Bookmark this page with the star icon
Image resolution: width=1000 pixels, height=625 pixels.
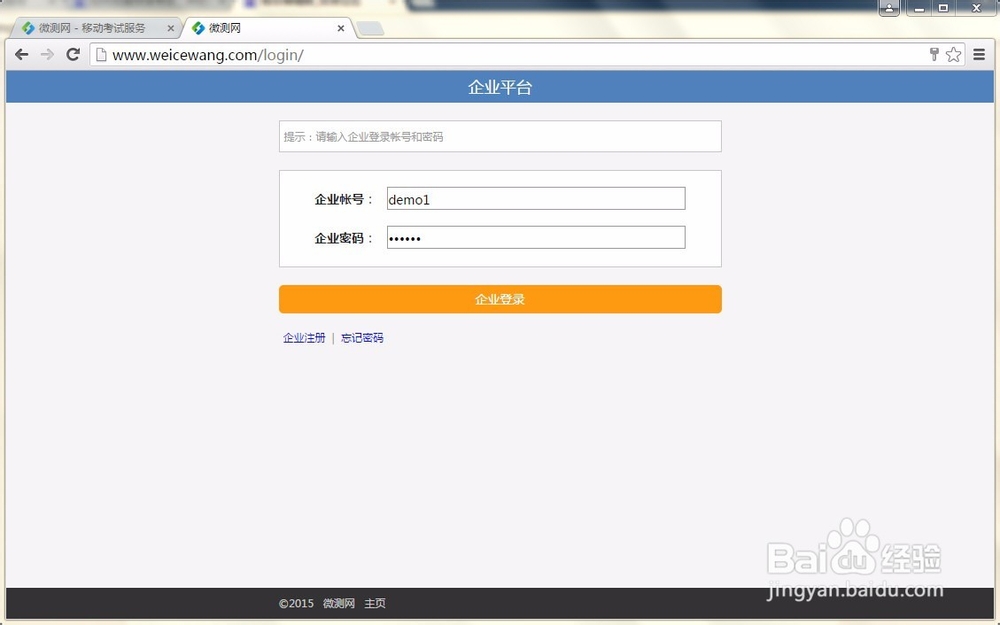click(952, 55)
